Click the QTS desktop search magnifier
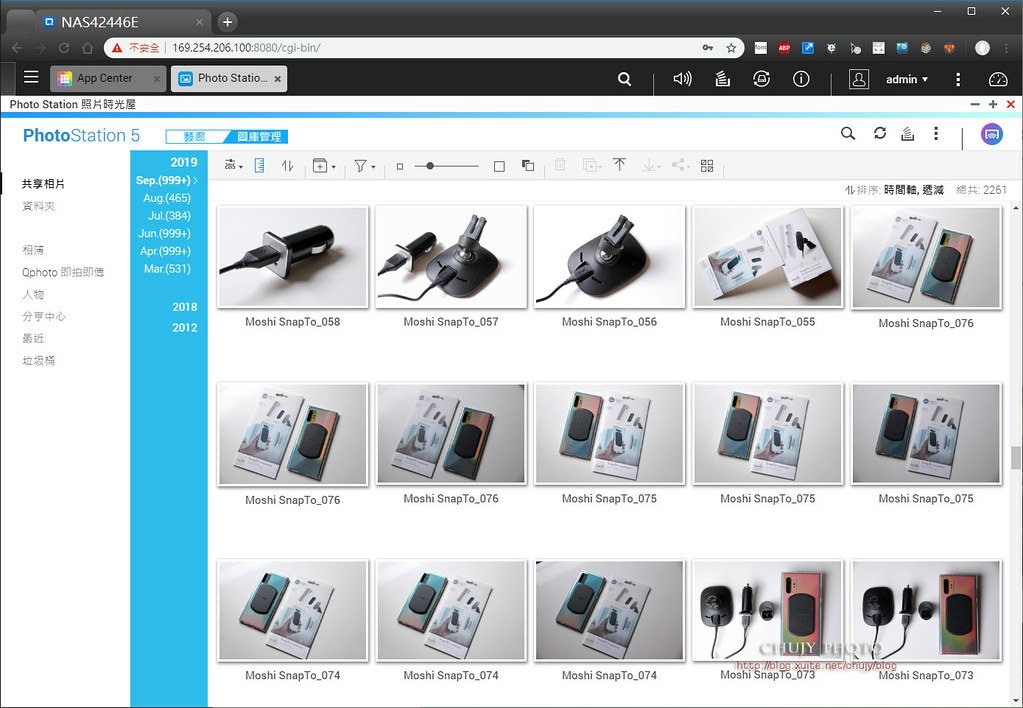The height and width of the screenshot is (708, 1023). (x=624, y=79)
